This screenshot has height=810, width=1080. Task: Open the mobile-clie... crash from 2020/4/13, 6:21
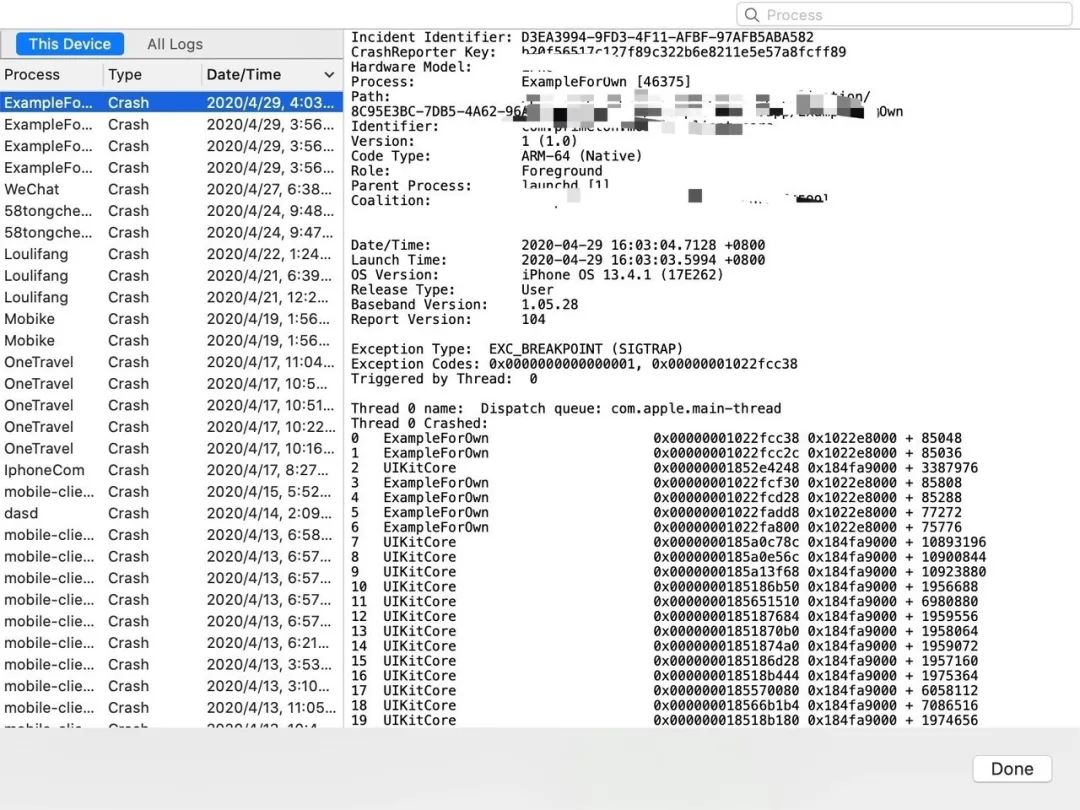point(172,643)
